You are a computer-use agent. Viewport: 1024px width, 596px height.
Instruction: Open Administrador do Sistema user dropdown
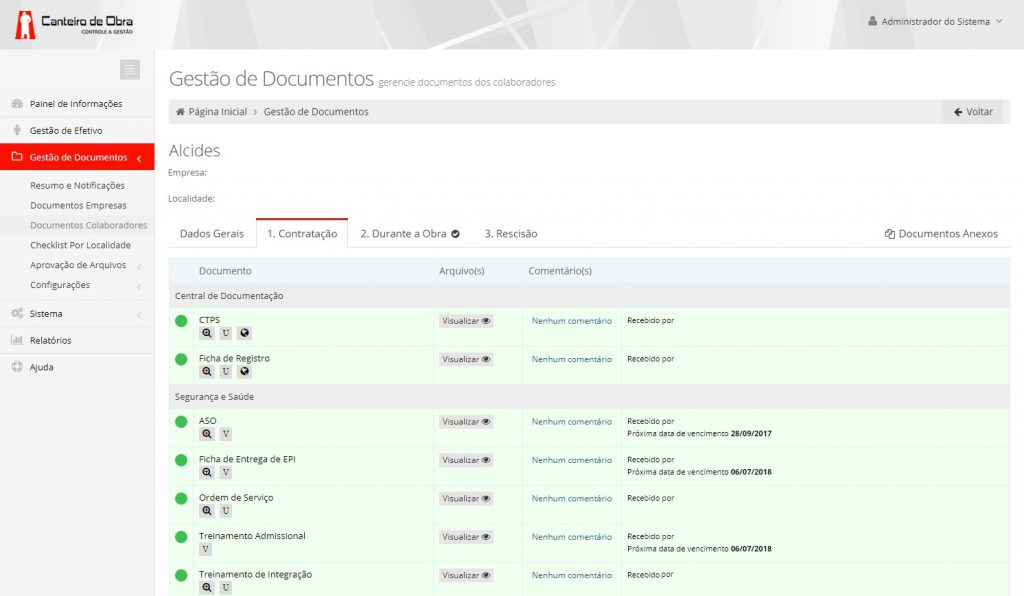click(x=935, y=21)
